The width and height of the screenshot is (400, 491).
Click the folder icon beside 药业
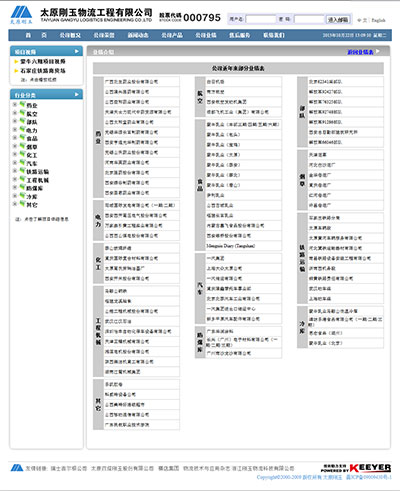tap(22, 105)
